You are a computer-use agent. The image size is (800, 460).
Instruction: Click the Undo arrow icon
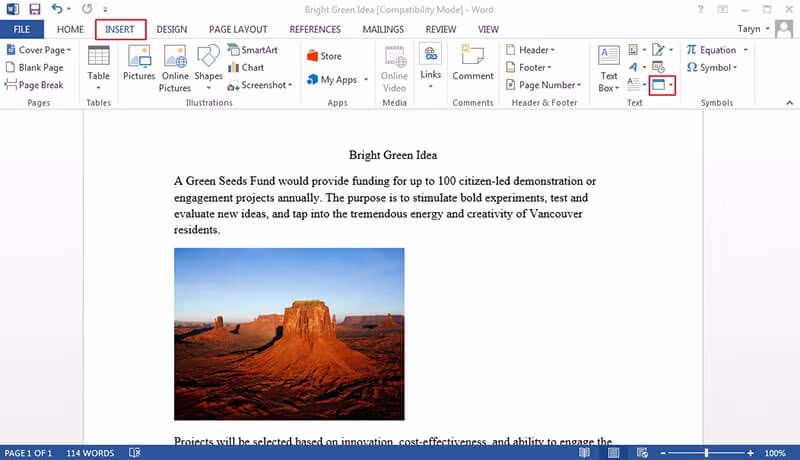(x=57, y=9)
